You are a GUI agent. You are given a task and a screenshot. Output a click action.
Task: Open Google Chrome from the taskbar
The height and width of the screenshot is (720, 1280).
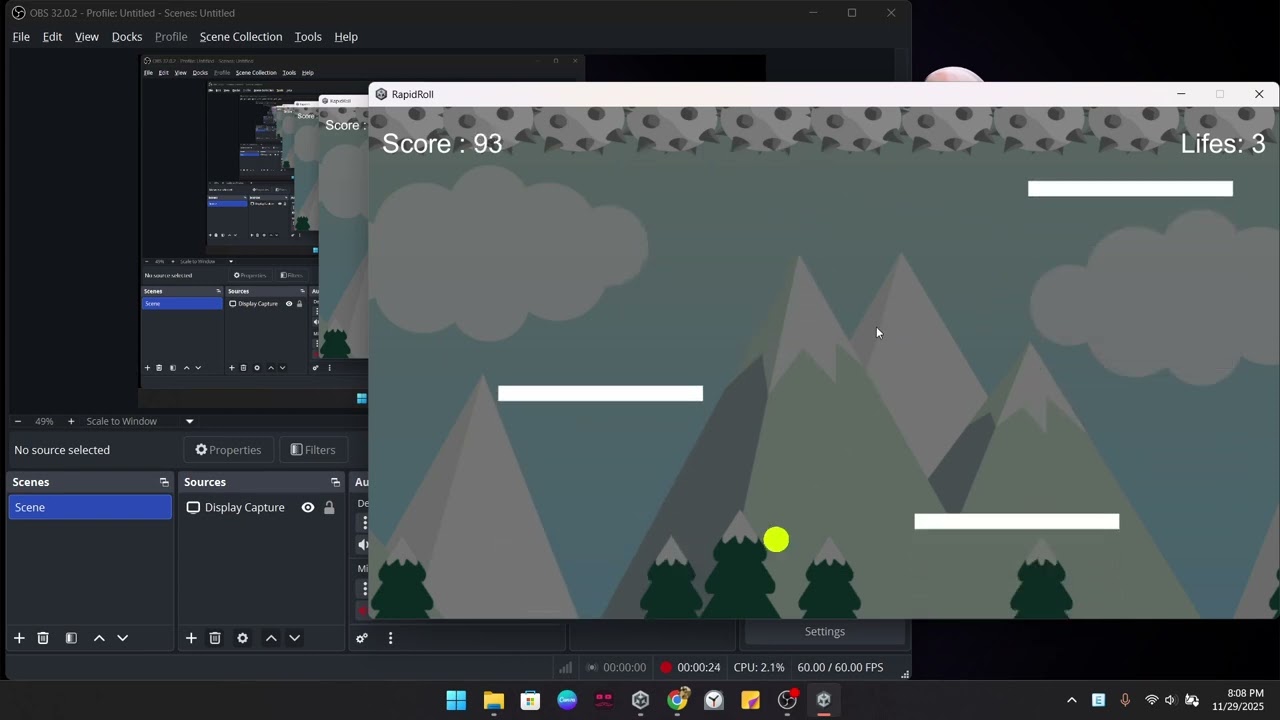click(x=677, y=700)
